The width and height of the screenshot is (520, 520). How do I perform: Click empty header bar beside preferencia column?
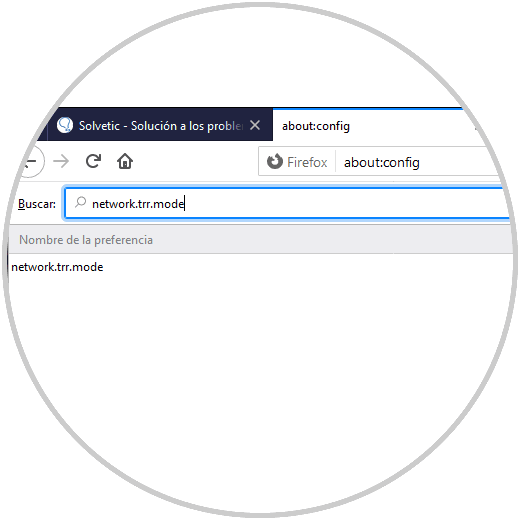click(333, 240)
